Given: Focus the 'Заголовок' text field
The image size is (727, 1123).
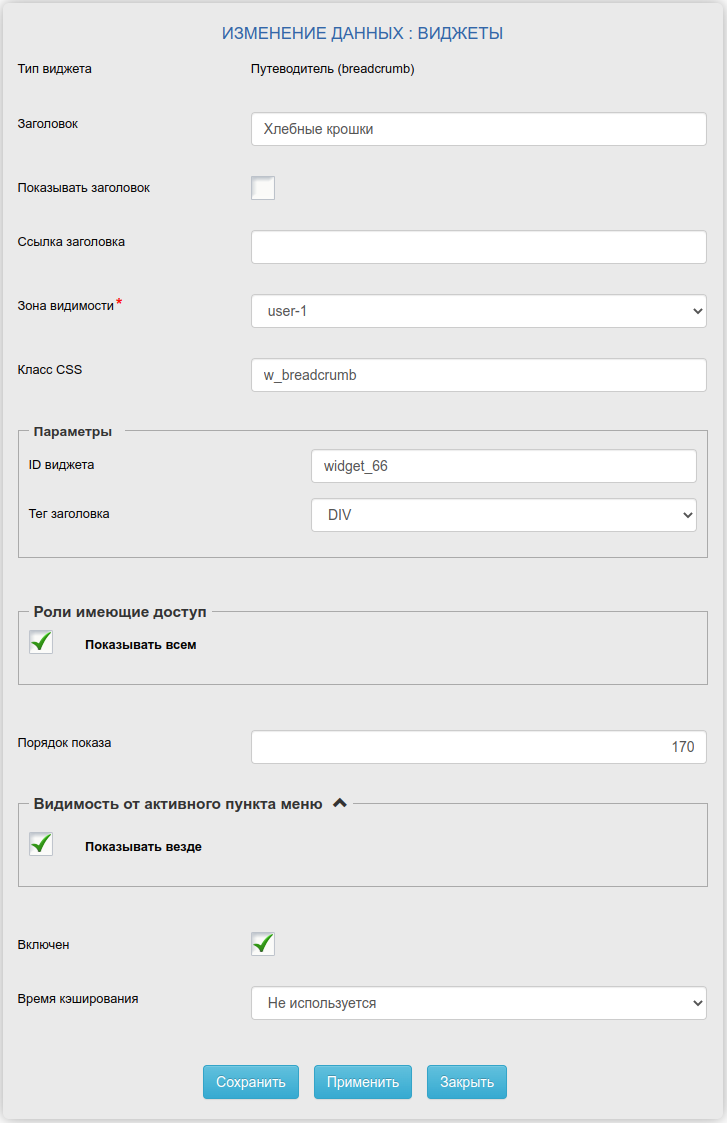Looking at the screenshot, I should click(478, 129).
